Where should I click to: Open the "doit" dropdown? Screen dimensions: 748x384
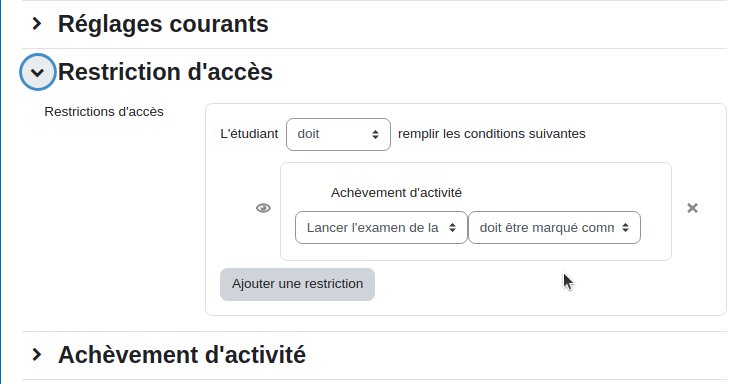point(338,134)
